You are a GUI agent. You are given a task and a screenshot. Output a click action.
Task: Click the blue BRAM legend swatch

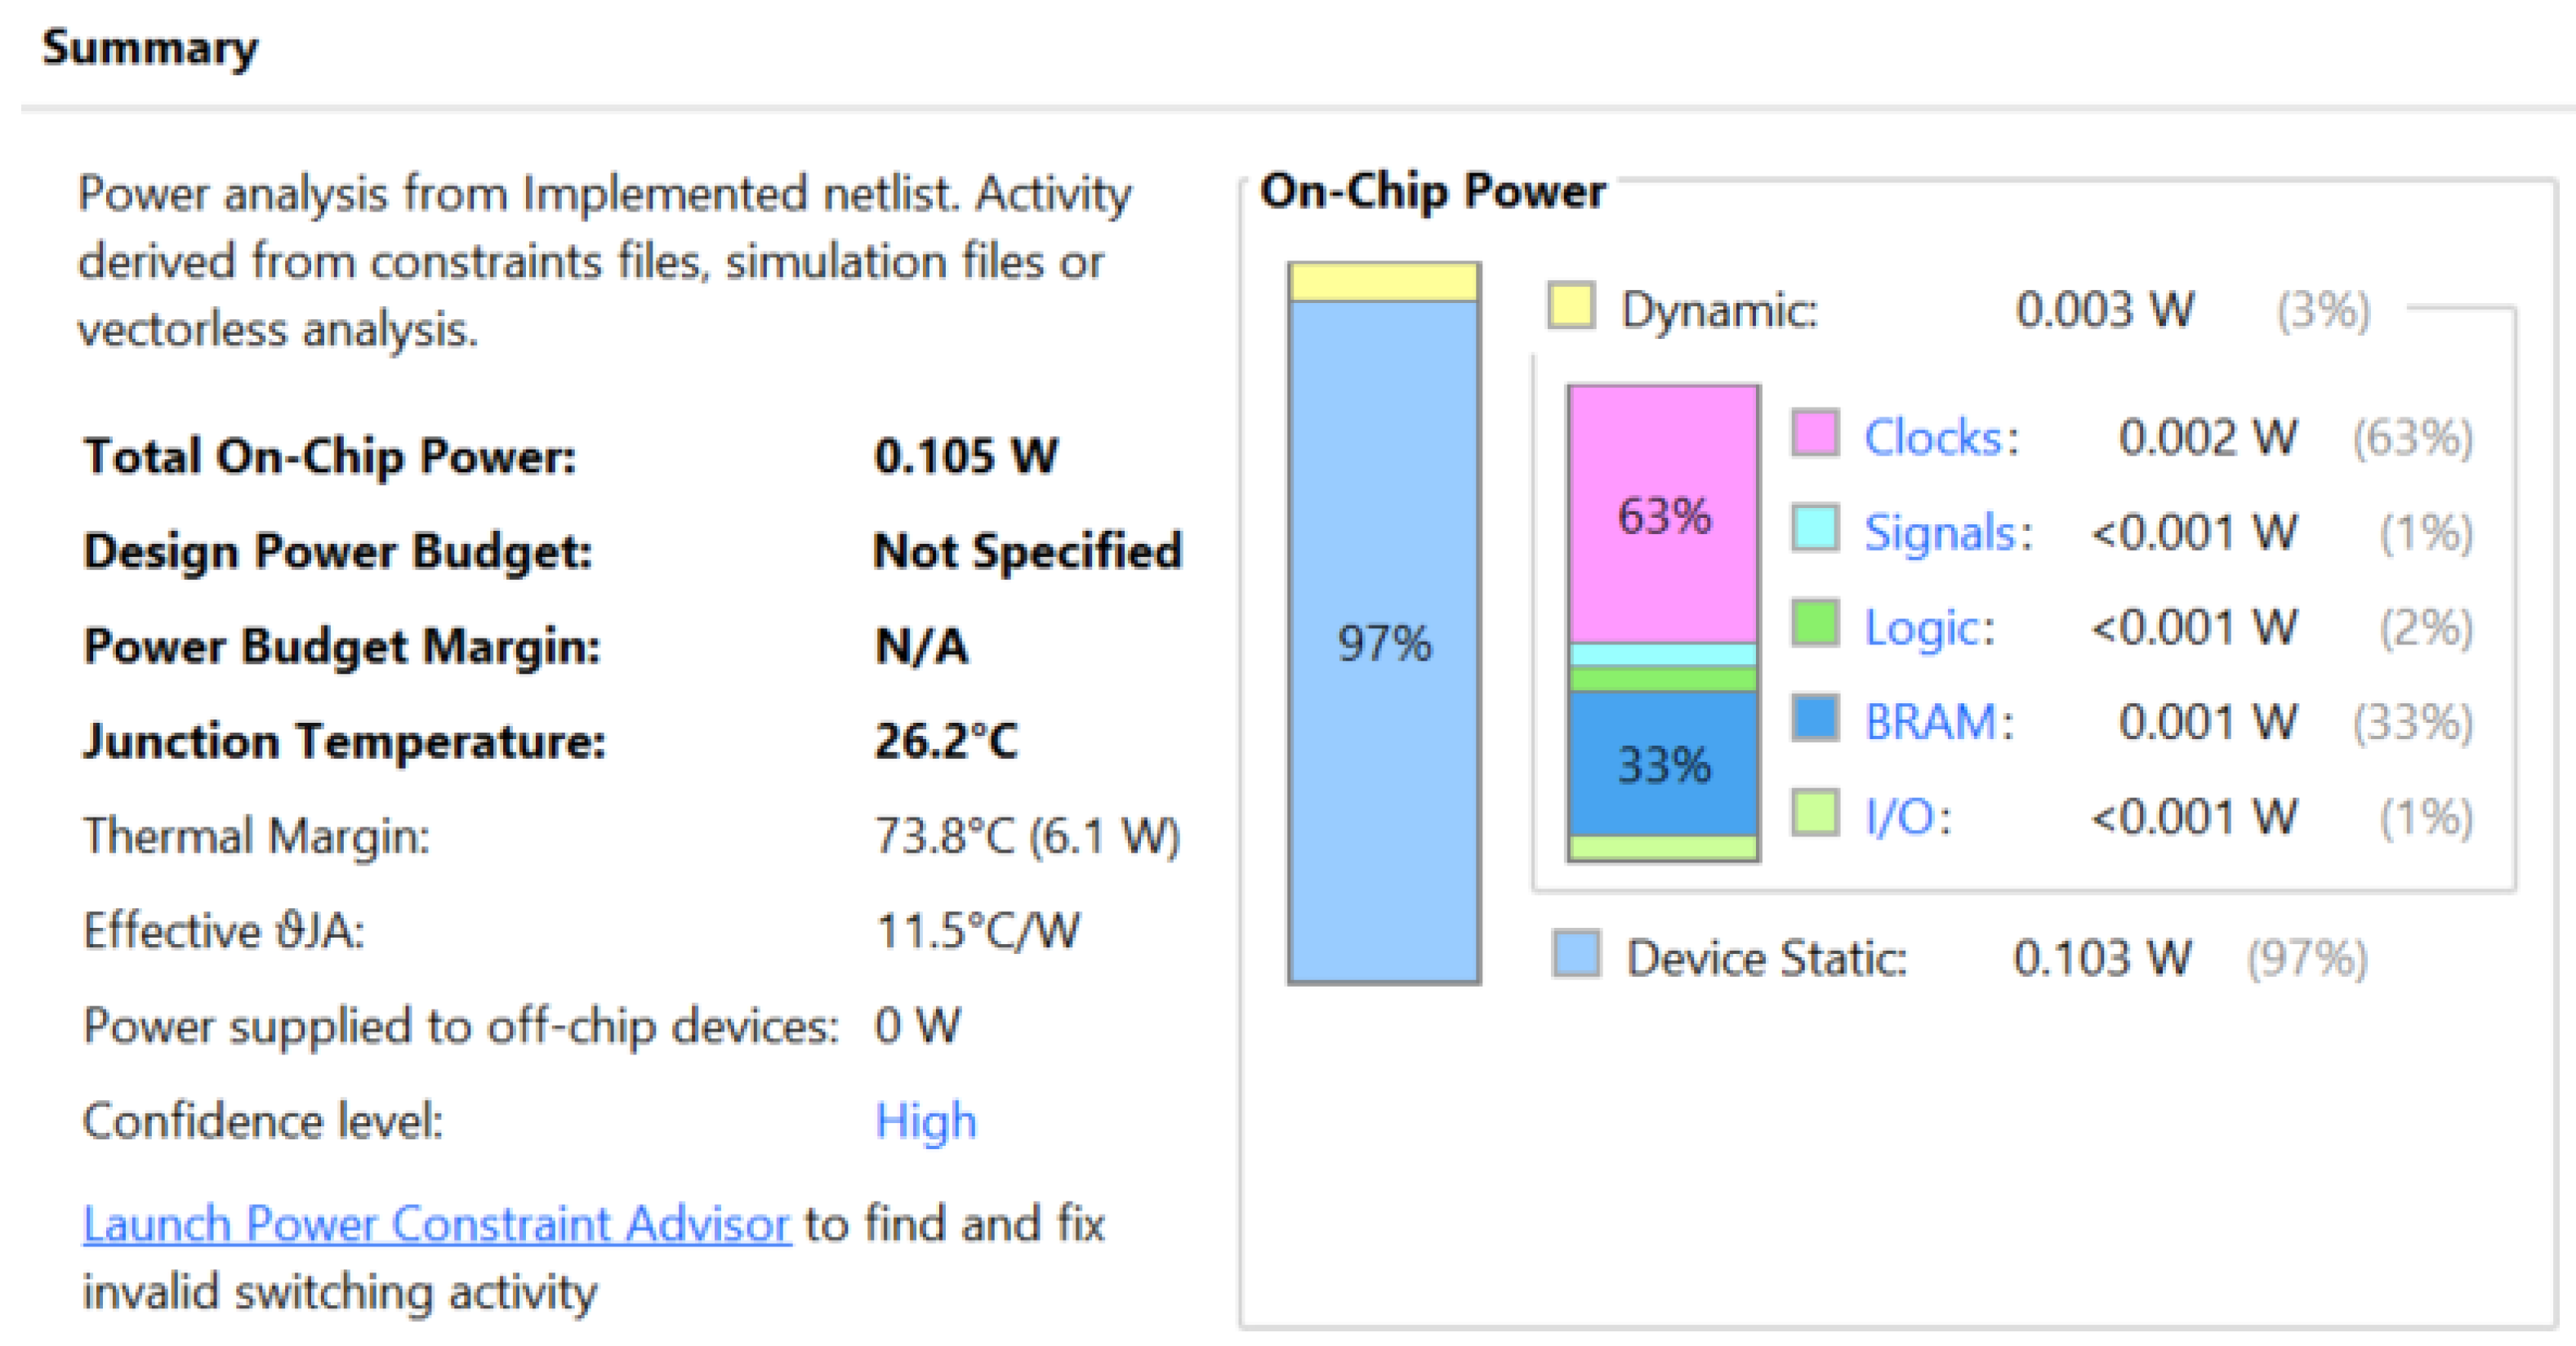tap(1814, 717)
